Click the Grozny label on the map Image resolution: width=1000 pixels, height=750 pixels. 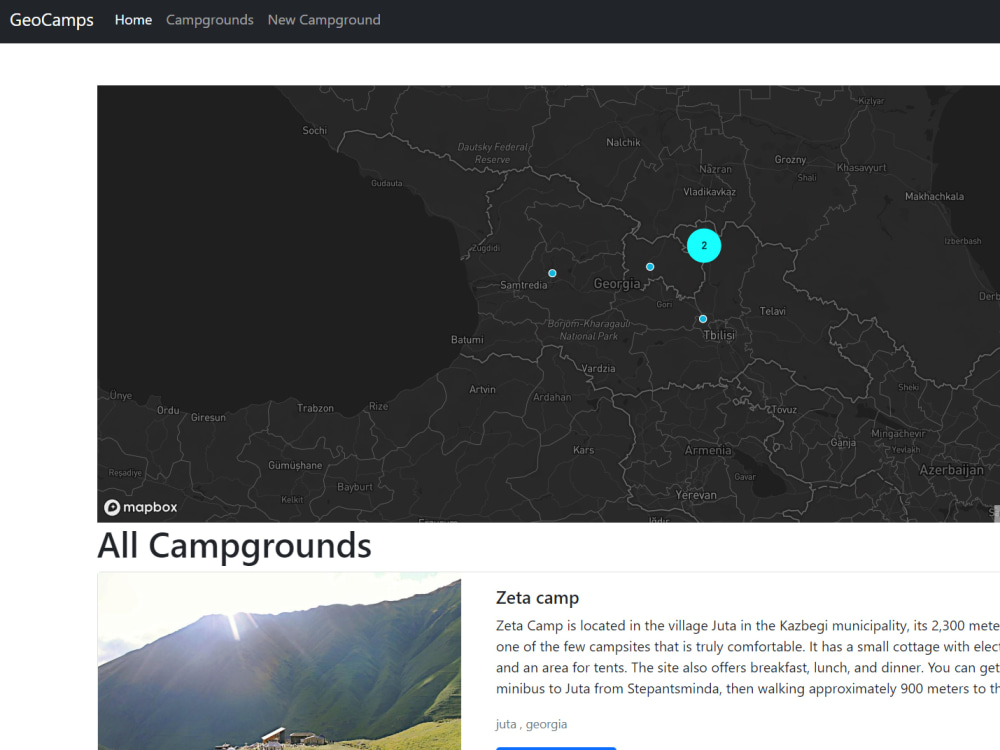coord(790,159)
